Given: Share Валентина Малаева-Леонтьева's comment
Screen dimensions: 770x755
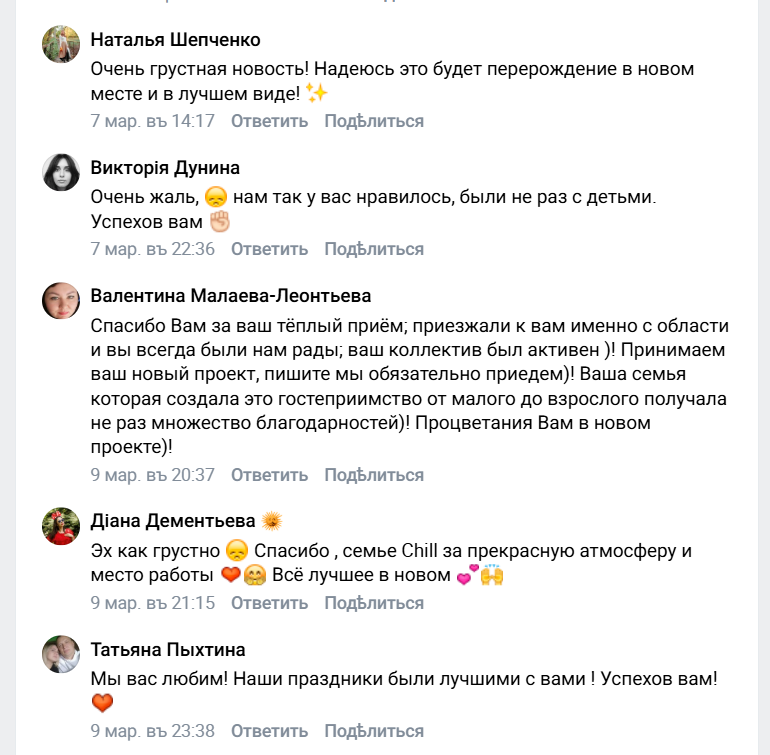Looking at the screenshot, I should pyautogui.click(x=374, y=475).
